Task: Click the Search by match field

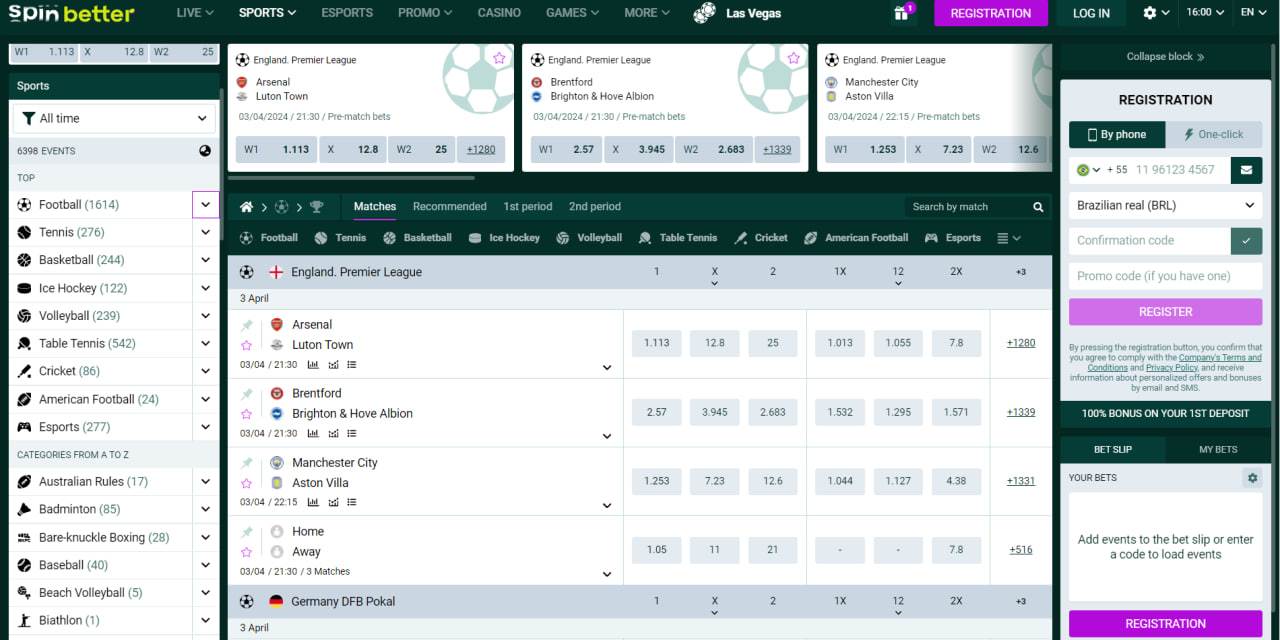Action: pyautogui.click(x=967, y=207)
